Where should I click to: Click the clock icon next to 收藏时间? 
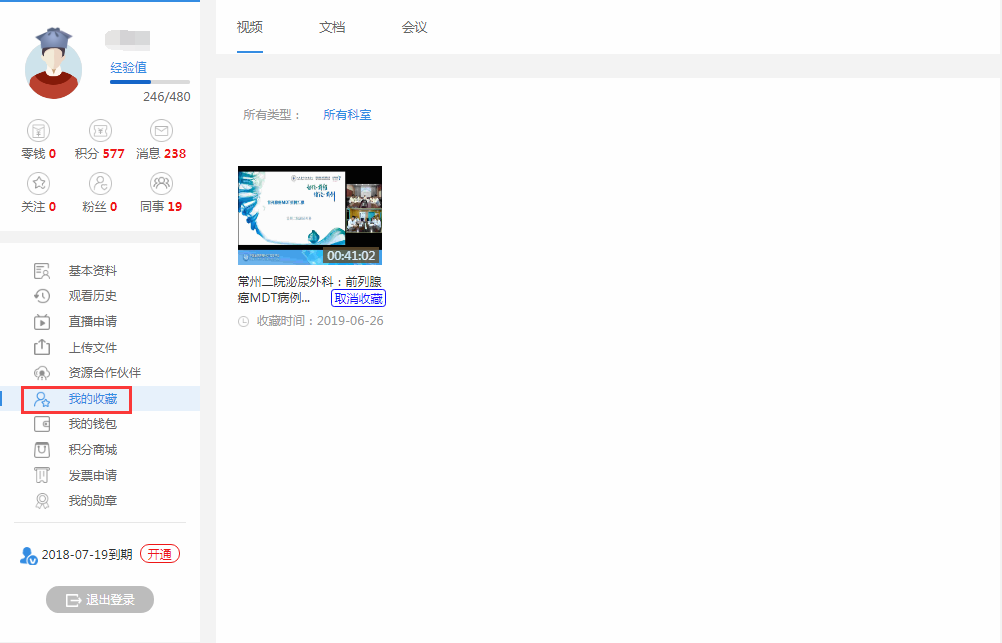pos(243,322)
